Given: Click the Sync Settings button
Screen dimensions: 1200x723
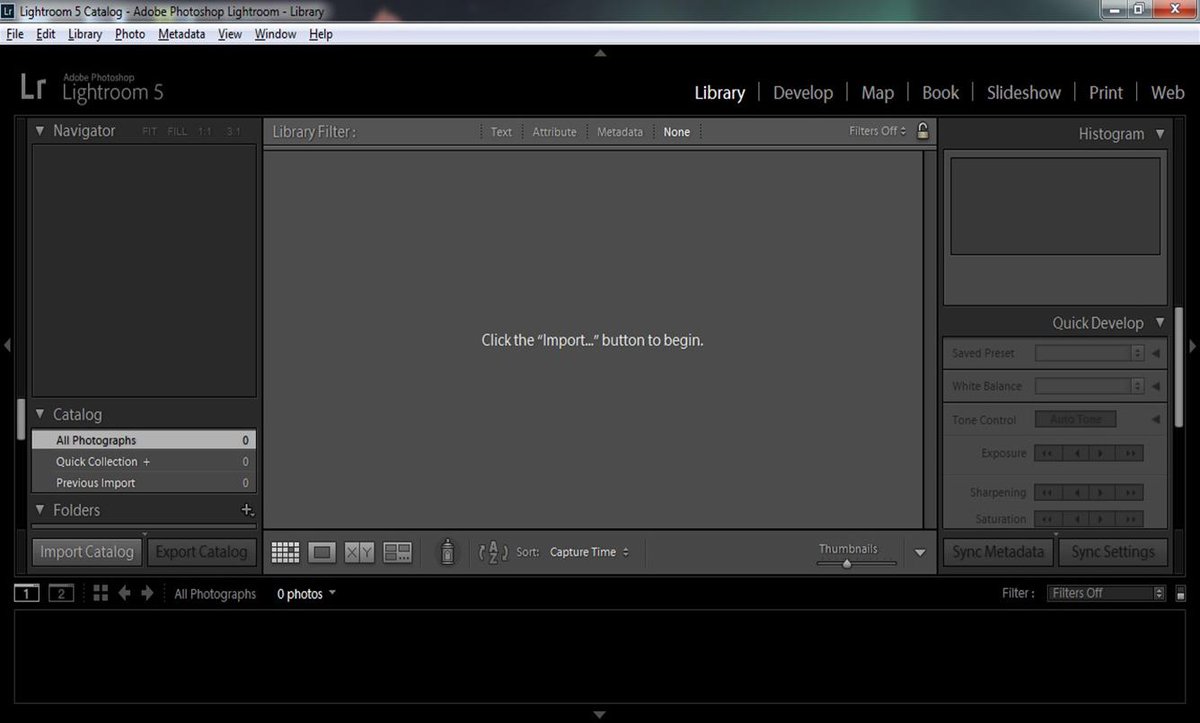Looking at the screenshot, I should coord(1112,552).
